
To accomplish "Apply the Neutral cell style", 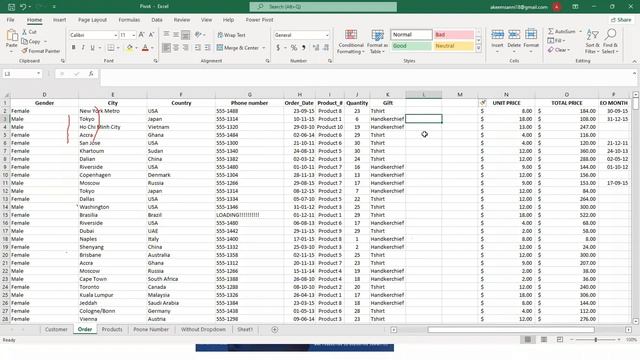I will coord(453,46).
